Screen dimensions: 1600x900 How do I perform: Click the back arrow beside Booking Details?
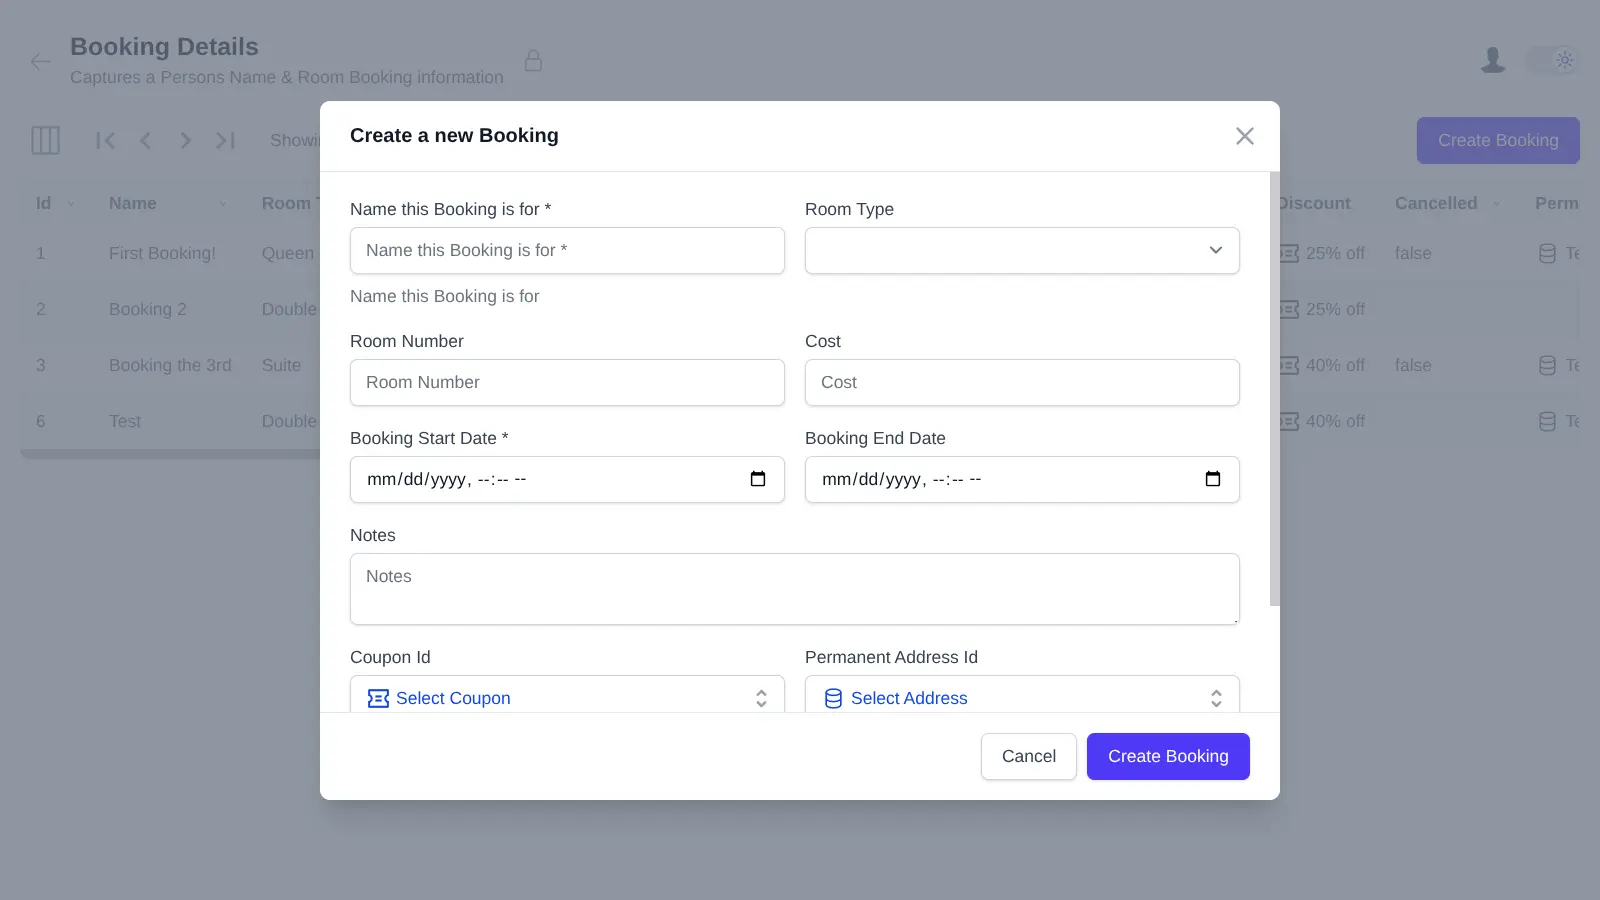tap(40, 62)
